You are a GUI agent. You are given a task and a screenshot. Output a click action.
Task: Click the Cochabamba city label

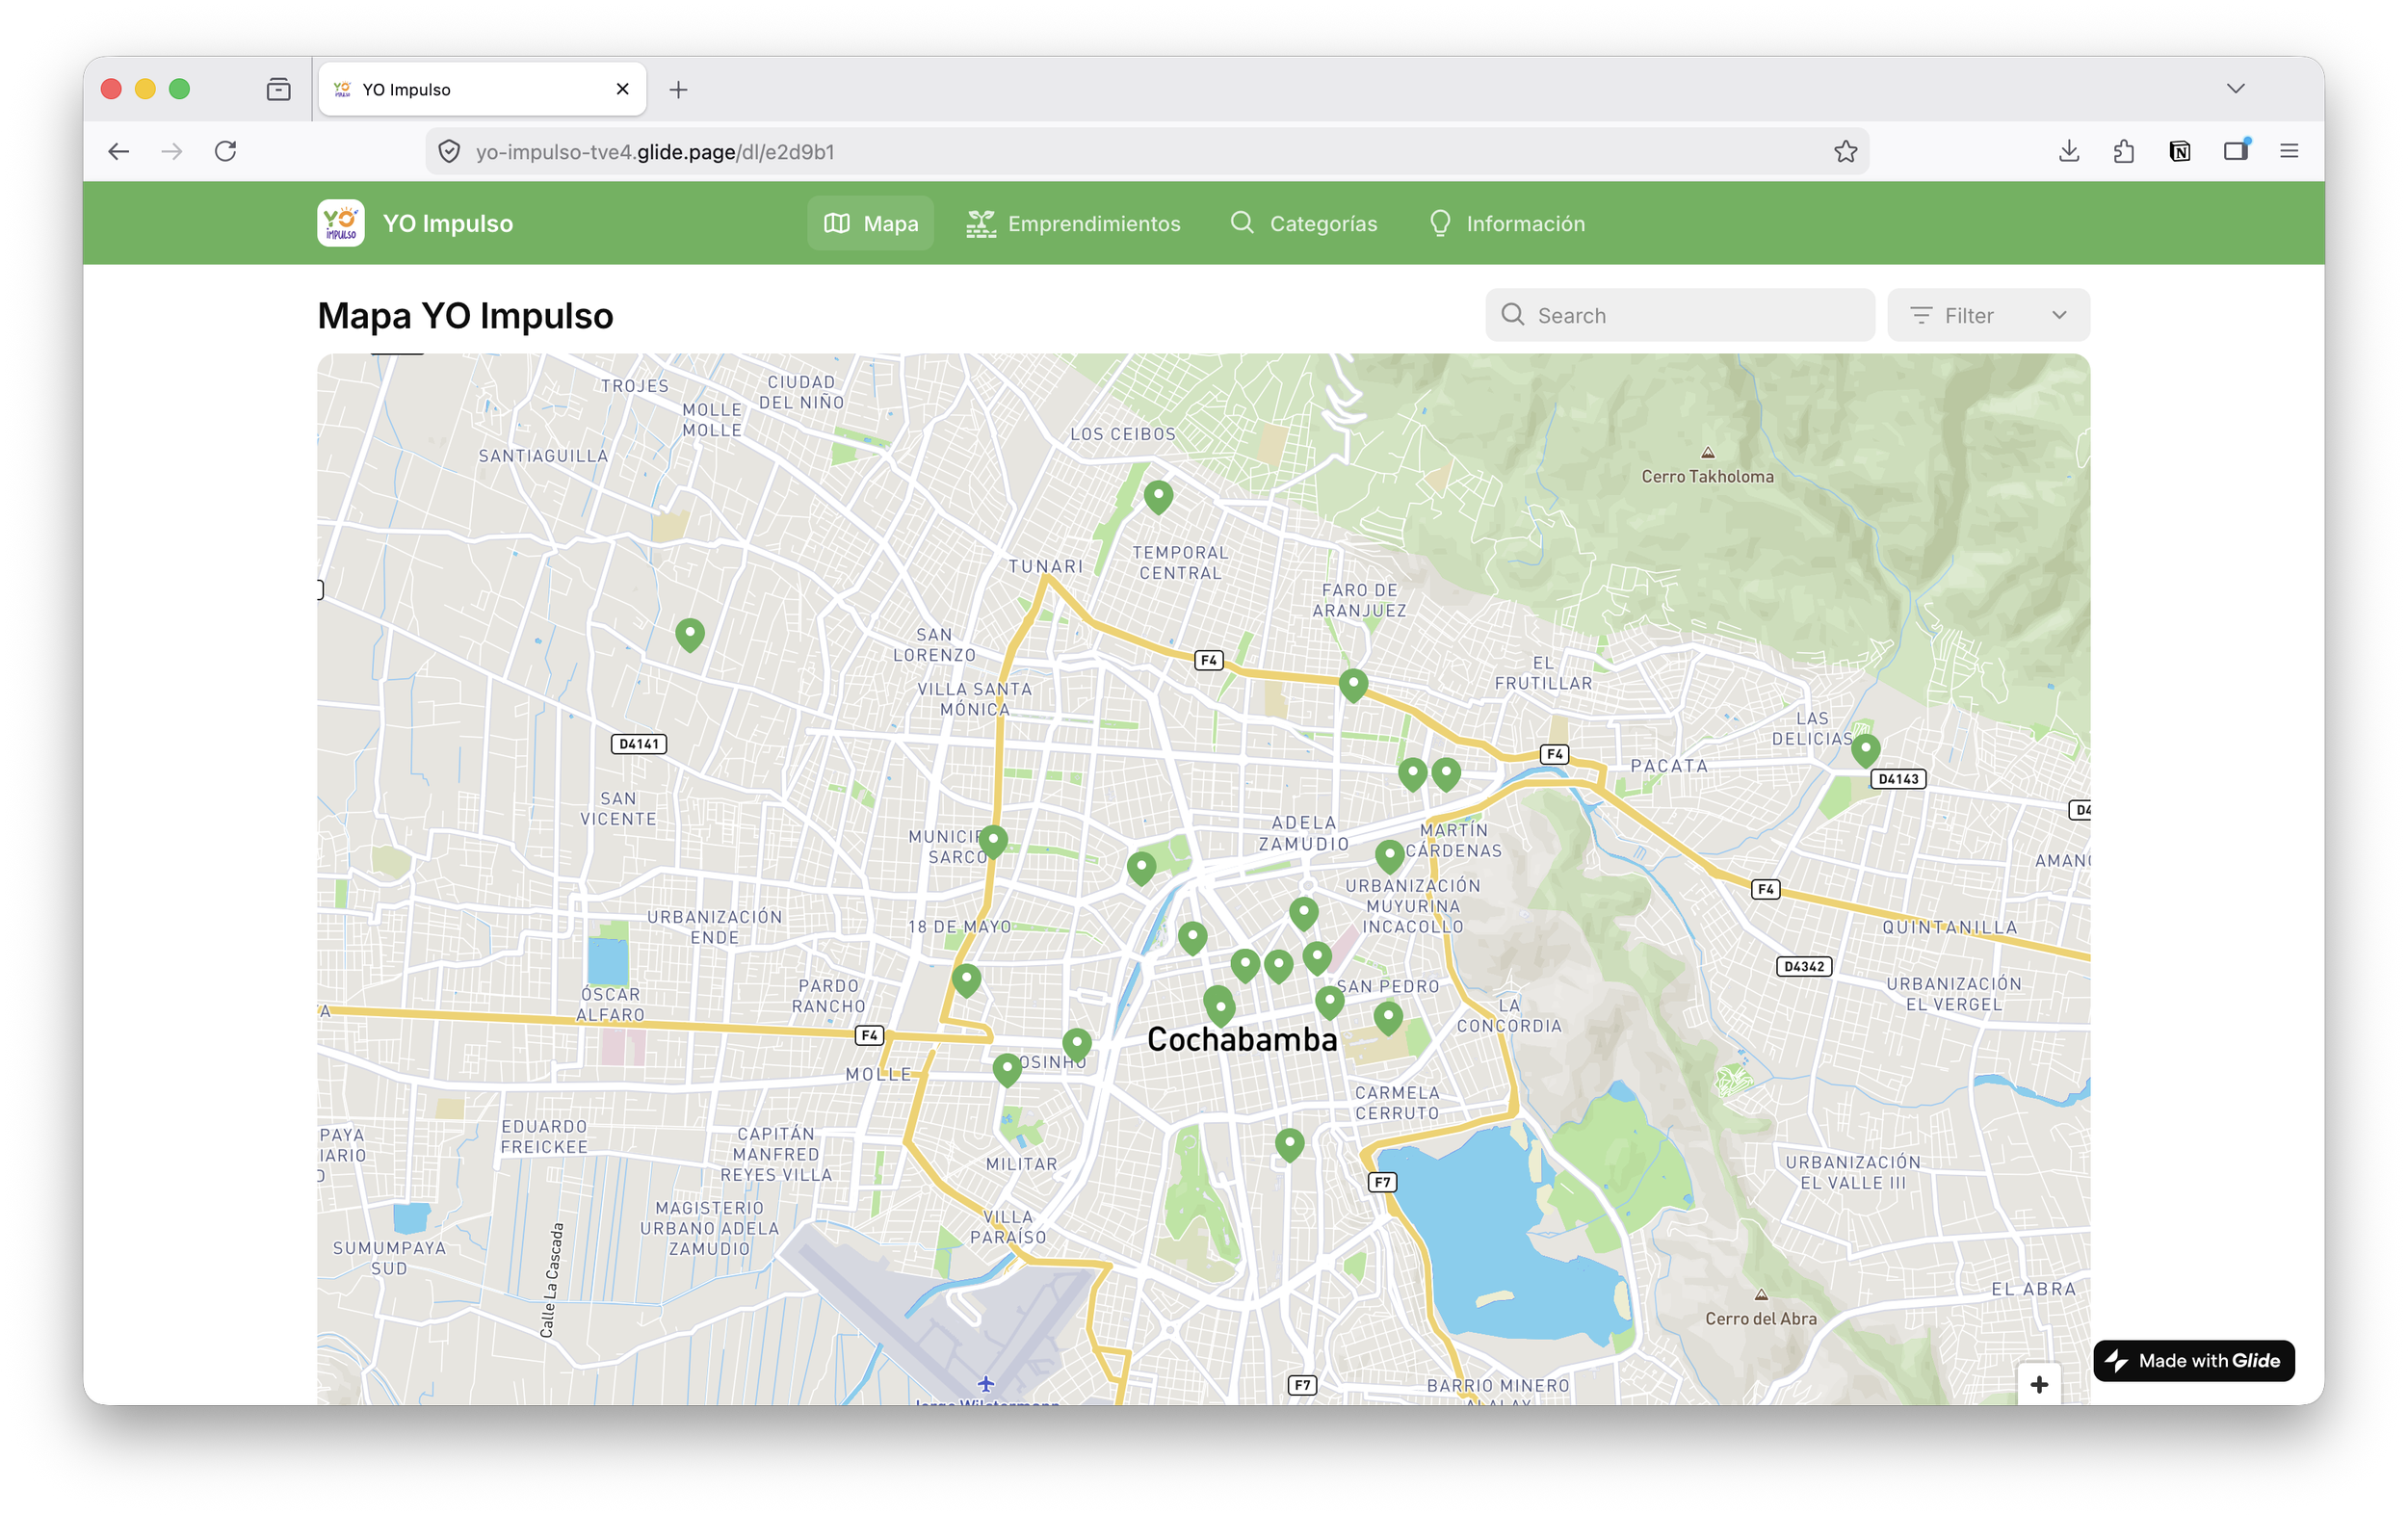1242,1040
